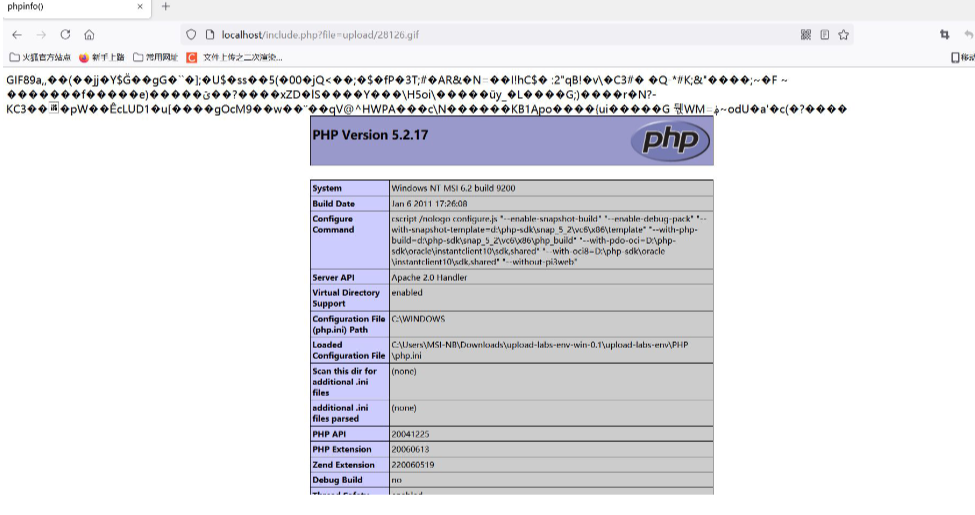Open the 新手上路 bookmark
This screenshot has height=515, width=975.
pyautogui.click(x=100, y=57)
